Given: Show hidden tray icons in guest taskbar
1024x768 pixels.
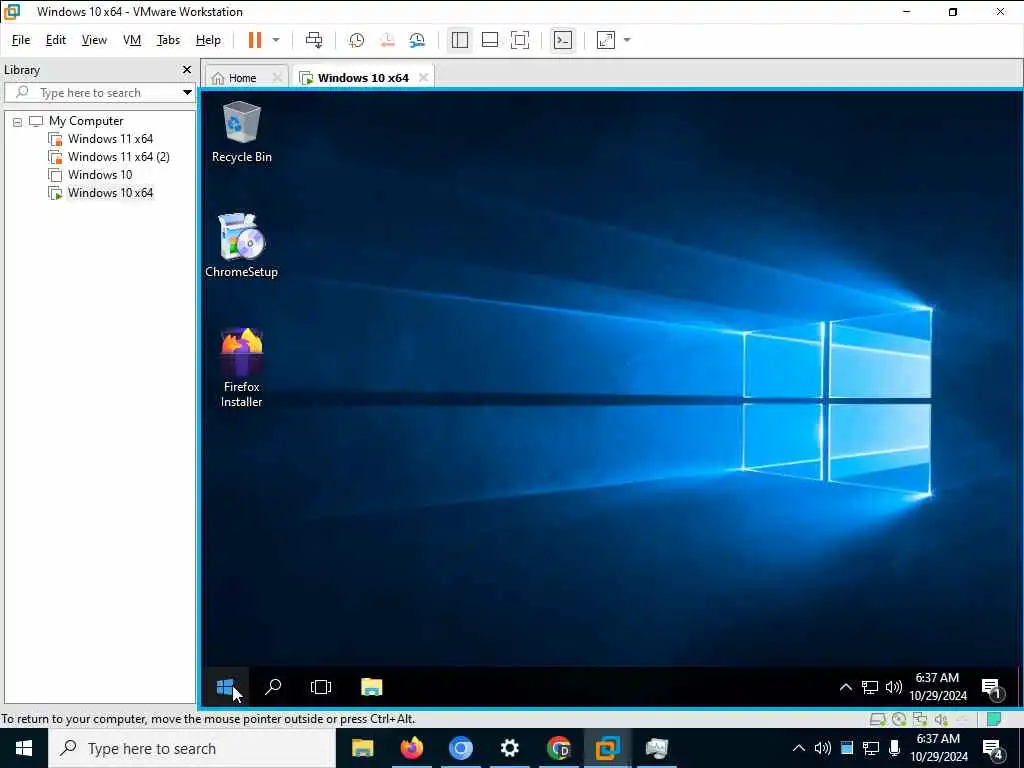Looking at the screenshot, I should (x=845, y=687).
